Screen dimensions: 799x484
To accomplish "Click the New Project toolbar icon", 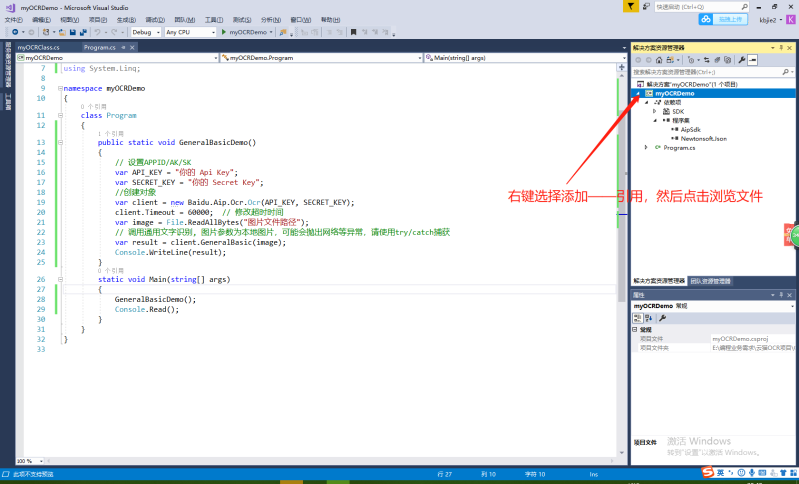I will tap(46, 32).
